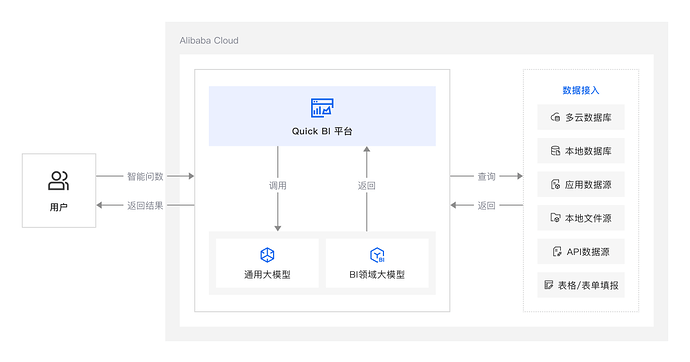The width and height of the screenshot is (690, 362).
Task: Select the 用户 text label
Action: pos(59,207)
